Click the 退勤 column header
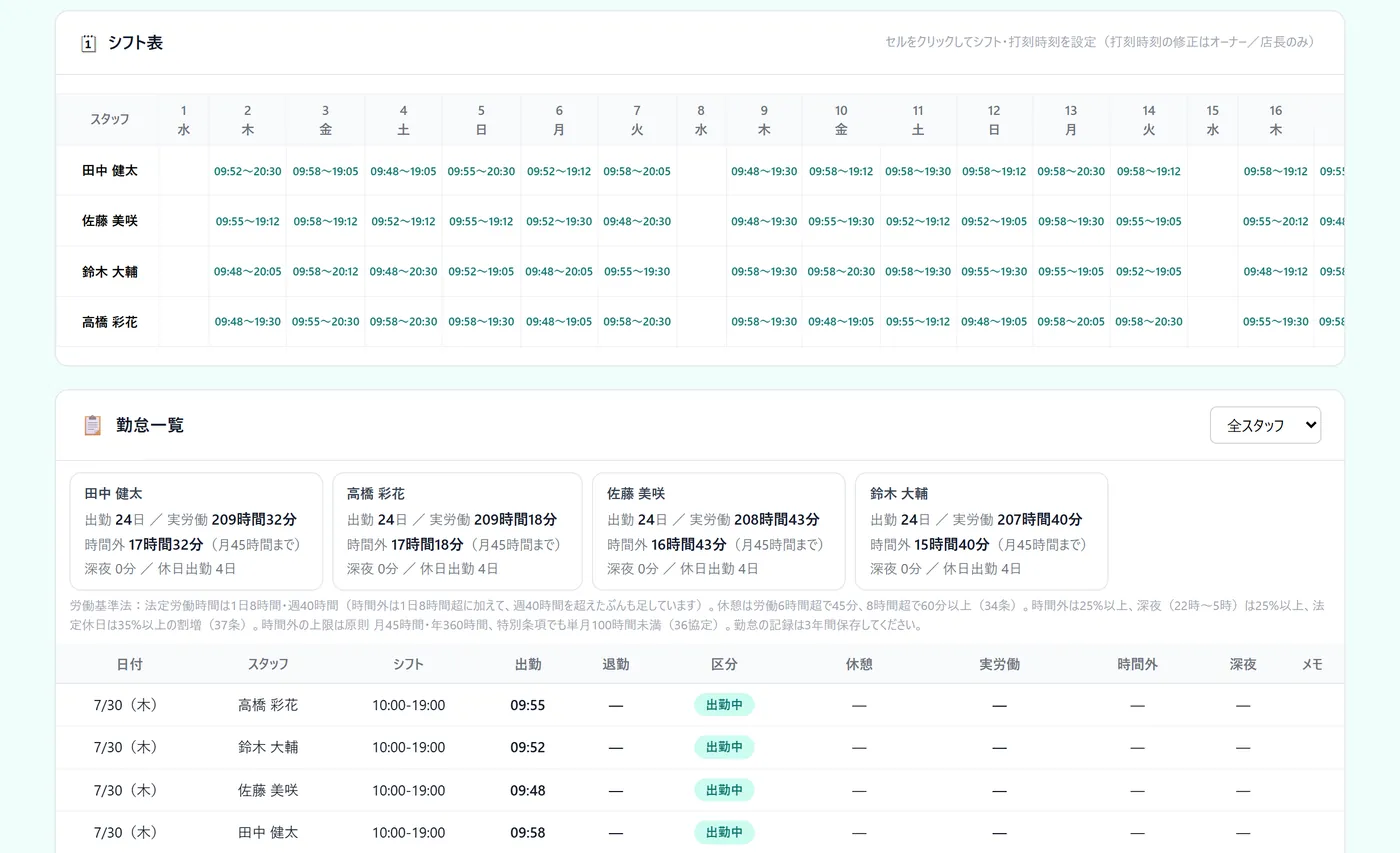The height and width of the screenshot is (853, 1400). [x=616, y=664]
